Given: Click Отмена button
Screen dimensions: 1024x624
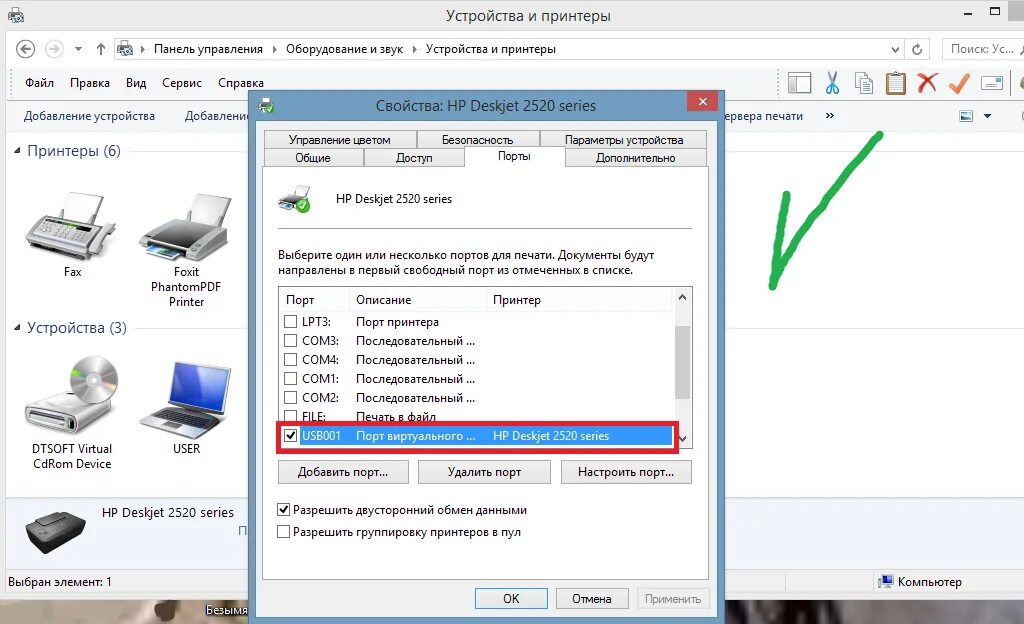Looking at the screenshot, I should coord(592,599).
